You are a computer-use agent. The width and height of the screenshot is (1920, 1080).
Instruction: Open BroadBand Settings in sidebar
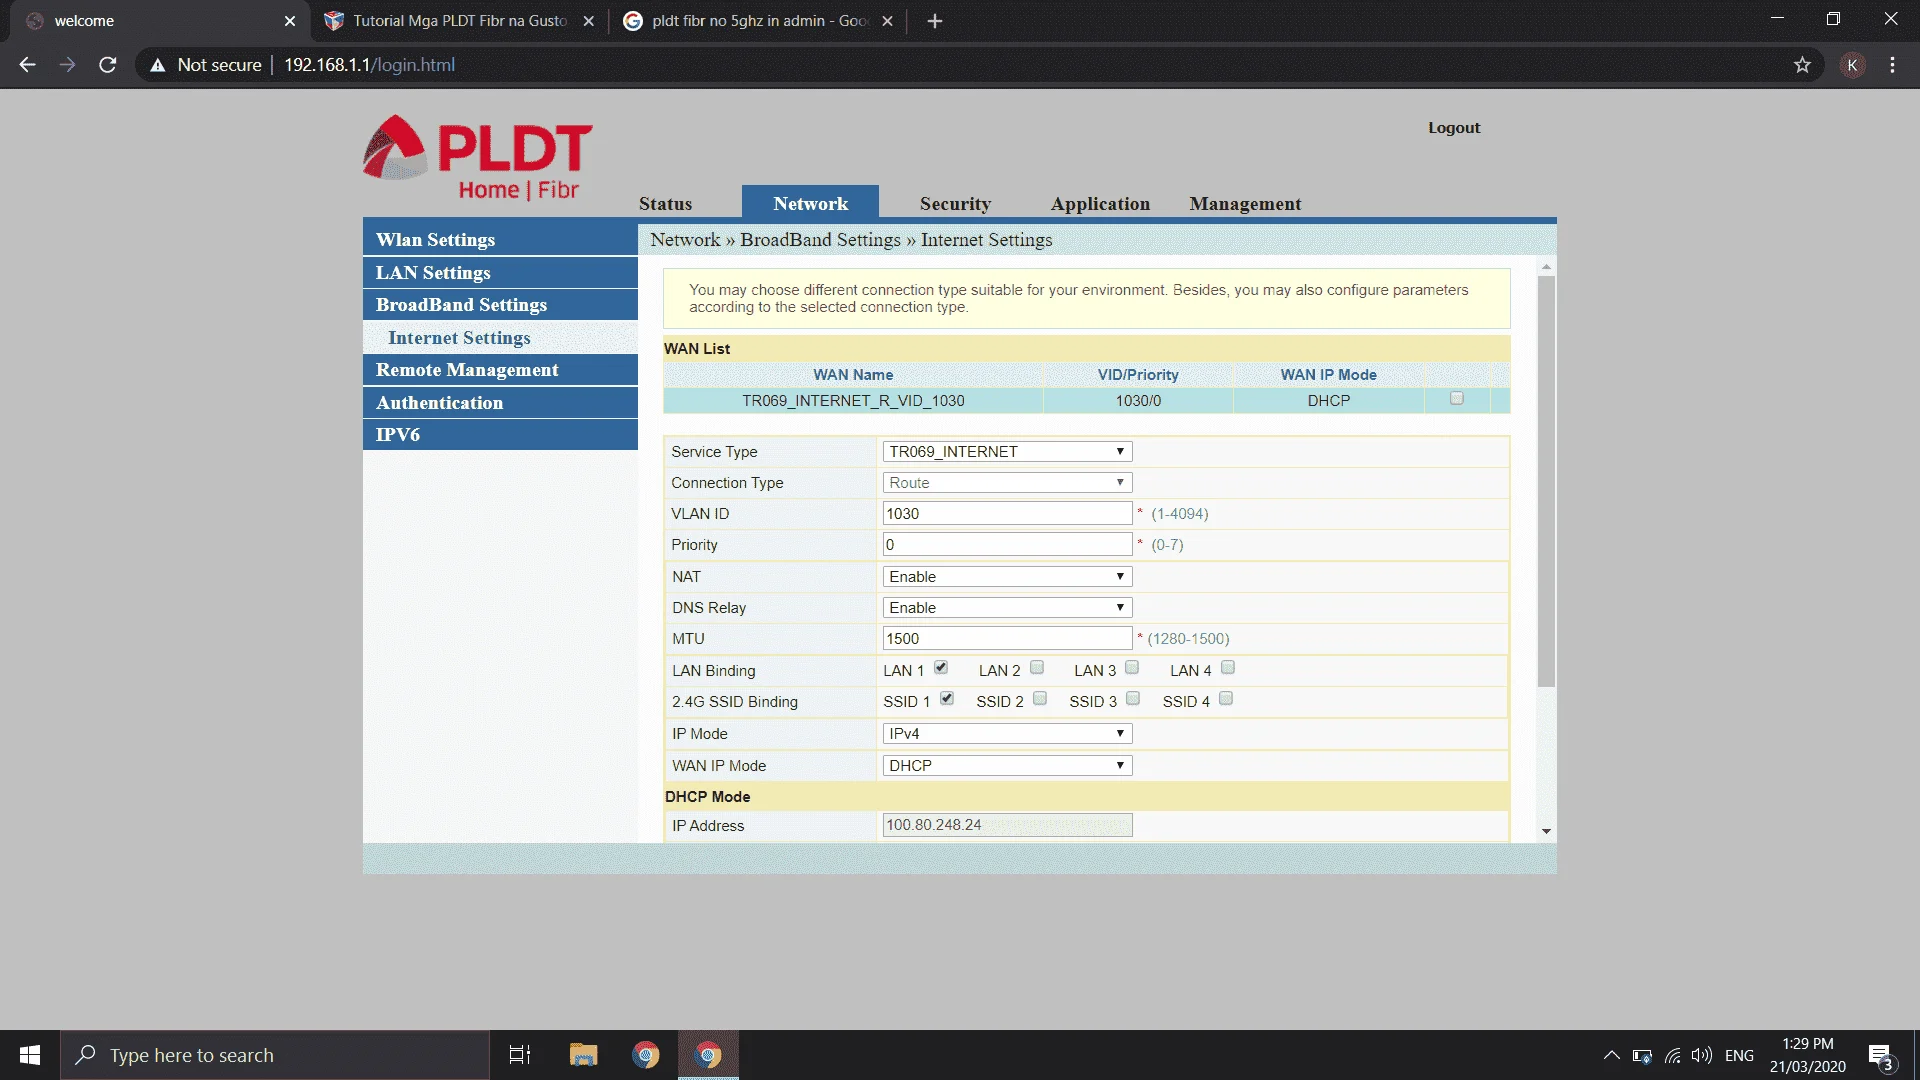point(500,305)
